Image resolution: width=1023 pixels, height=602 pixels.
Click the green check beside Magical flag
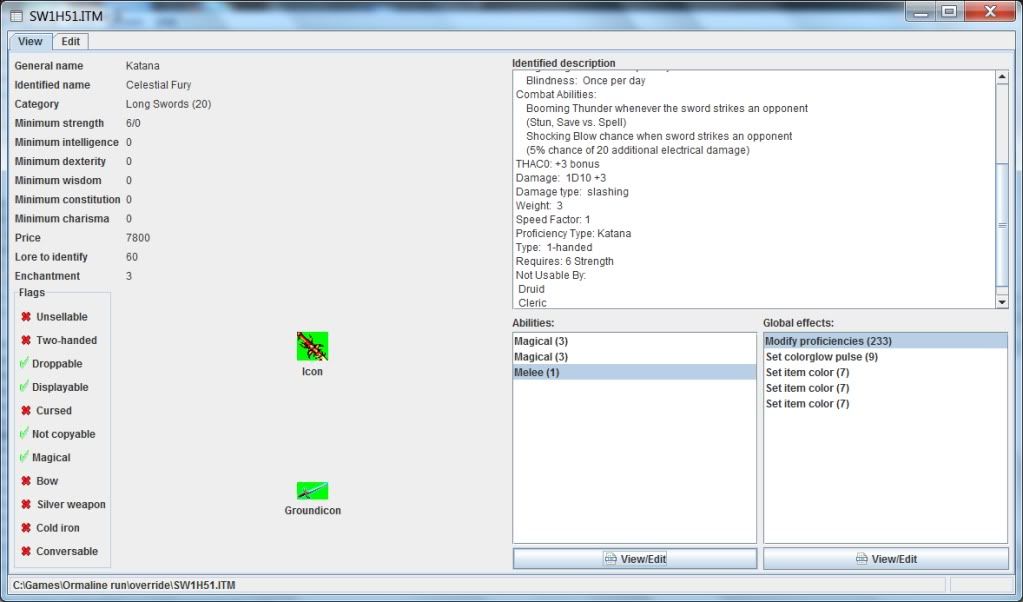[25, 457]
